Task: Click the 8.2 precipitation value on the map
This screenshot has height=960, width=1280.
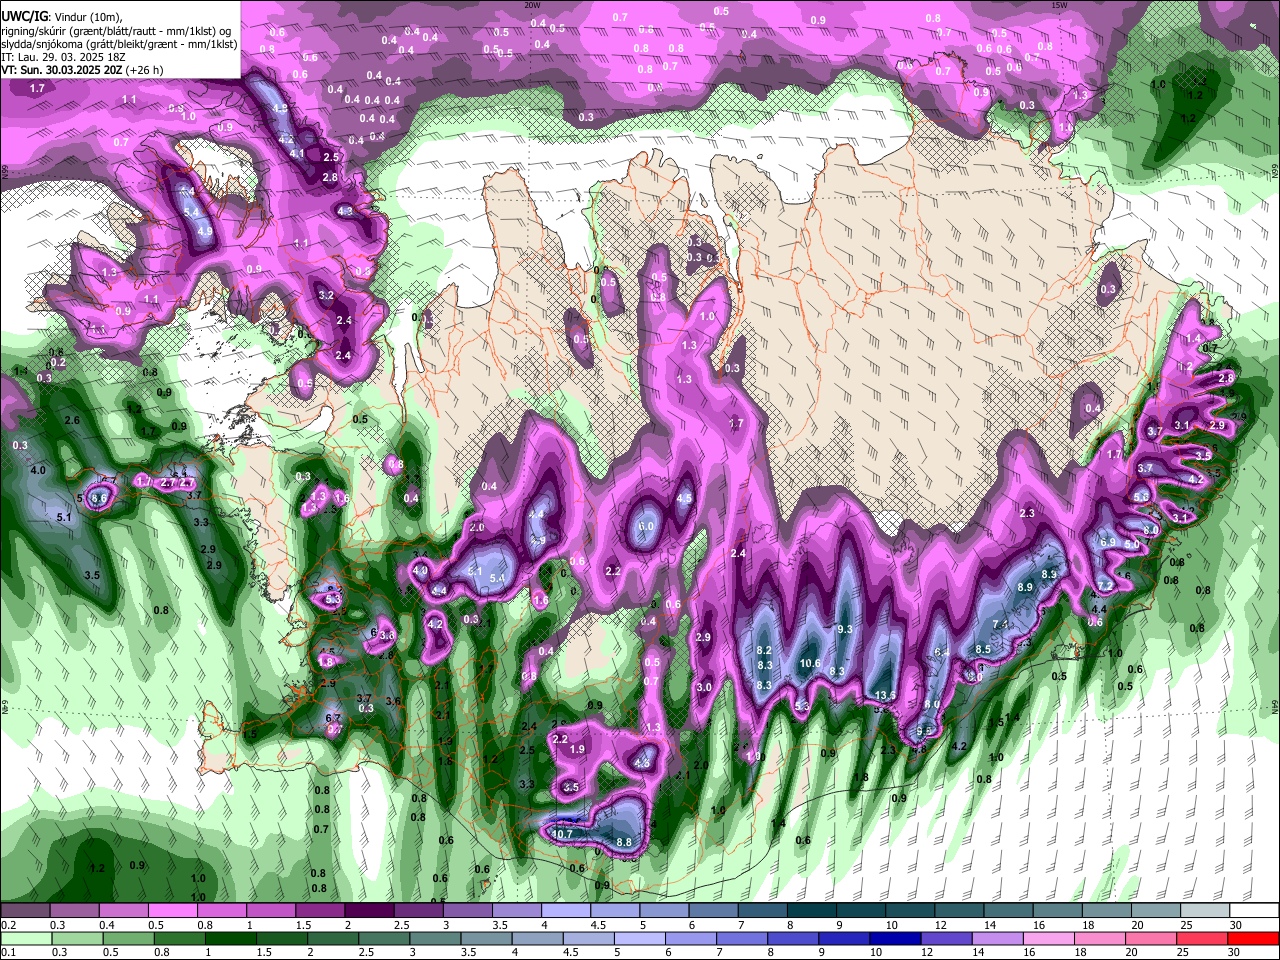Action: tap(765, 650)
